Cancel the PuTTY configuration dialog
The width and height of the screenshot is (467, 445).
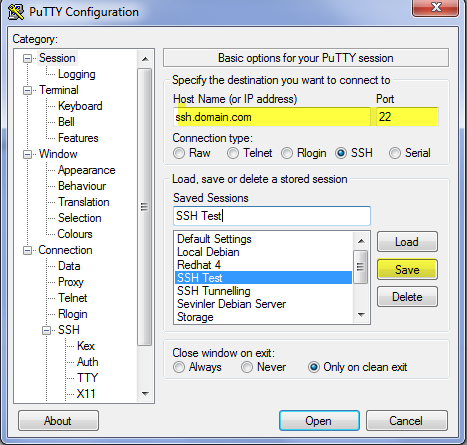click(x=406, y=421)
